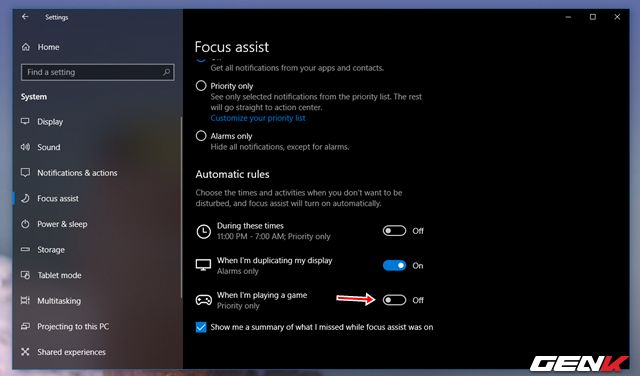Click the Sound speaker icon
Screen dimensions: 640x376
point(25,147)
